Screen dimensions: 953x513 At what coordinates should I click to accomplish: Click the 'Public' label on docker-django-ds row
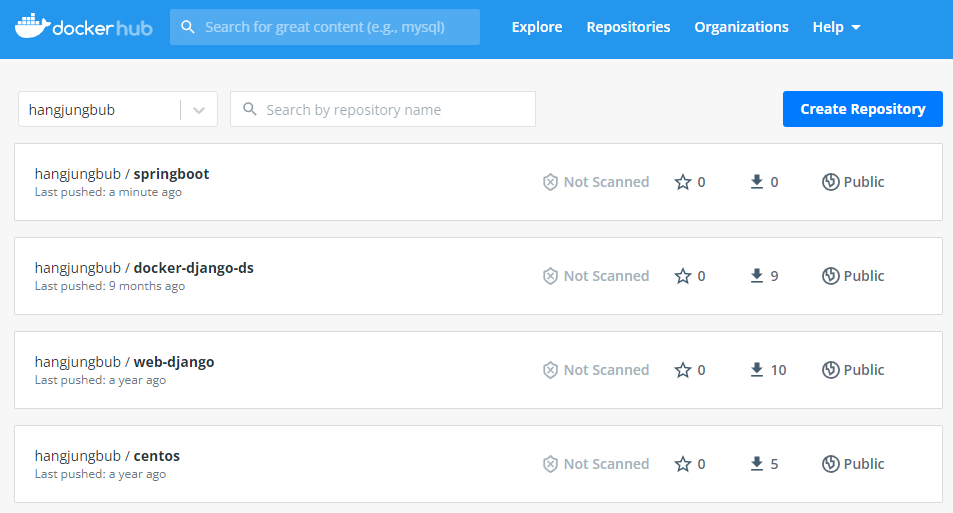[x=864, y=276]
